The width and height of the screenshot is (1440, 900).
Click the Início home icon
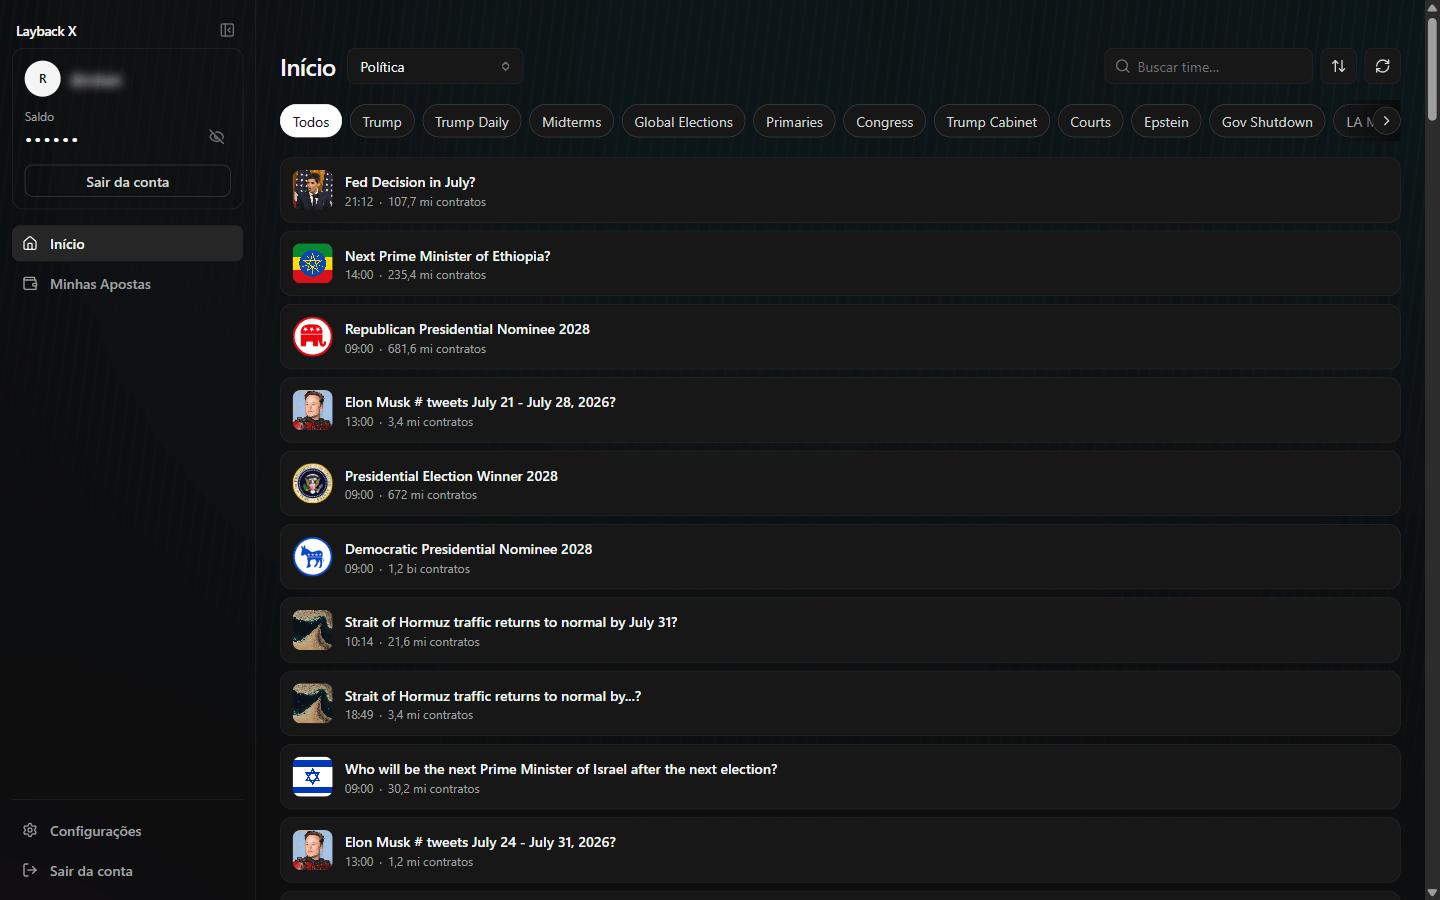(x=30, y=243)
